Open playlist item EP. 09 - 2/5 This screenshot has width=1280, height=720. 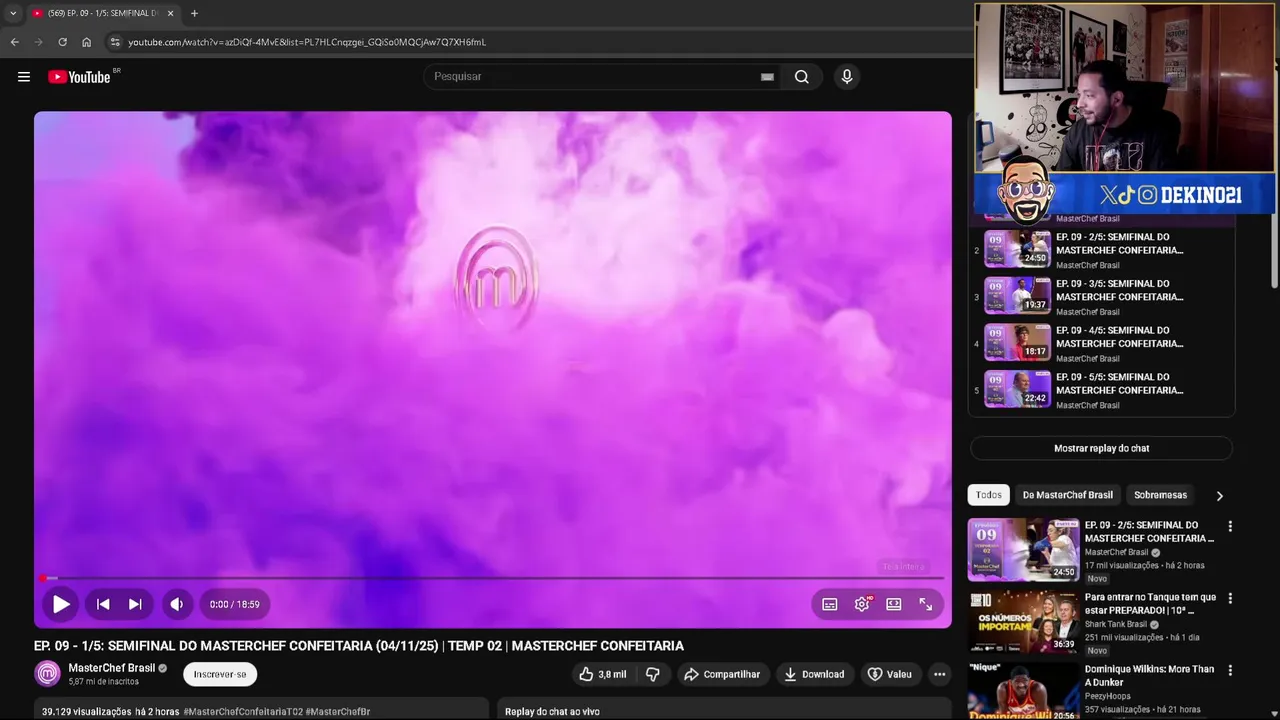tap(1101, 250)
